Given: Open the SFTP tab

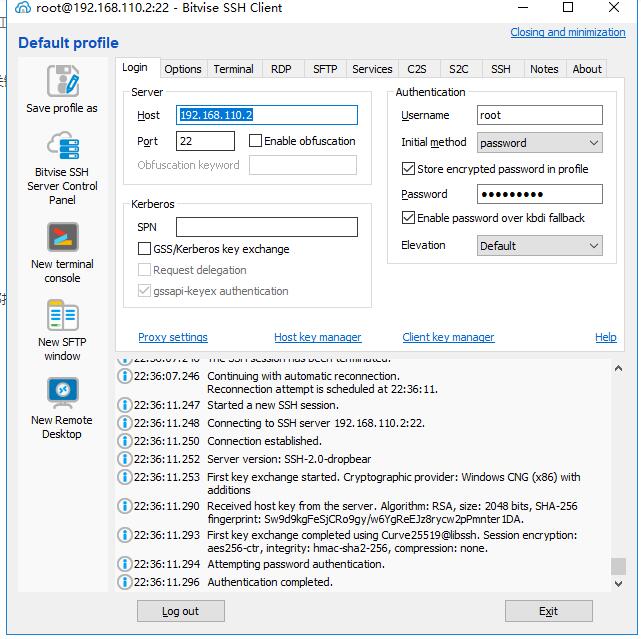Looking at the screenshot, I should point(325,69).
